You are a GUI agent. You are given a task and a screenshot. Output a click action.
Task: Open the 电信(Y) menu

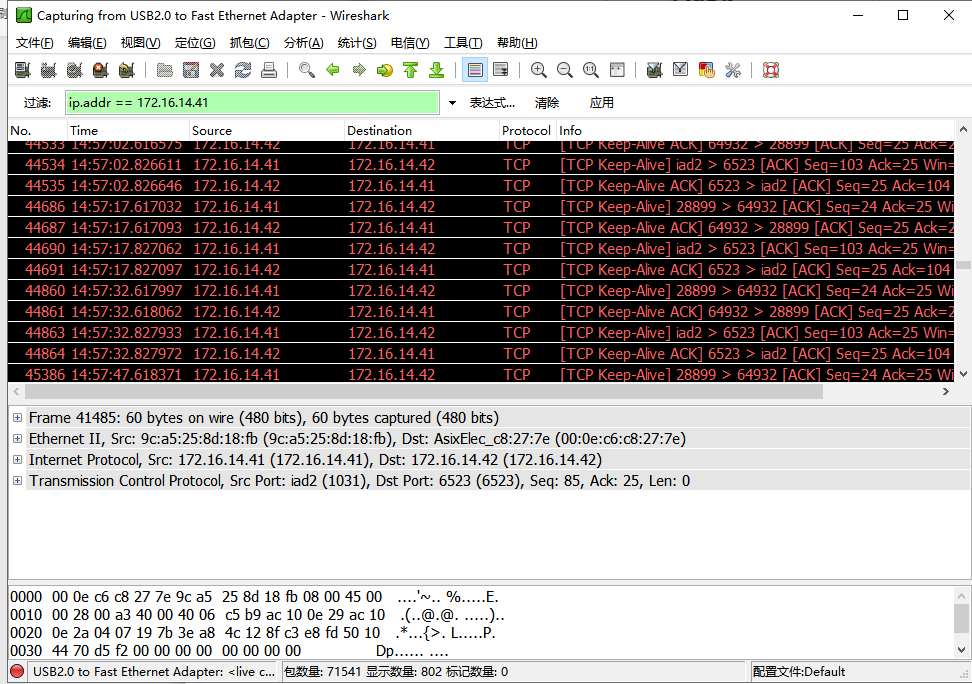[x=410, y=43]
